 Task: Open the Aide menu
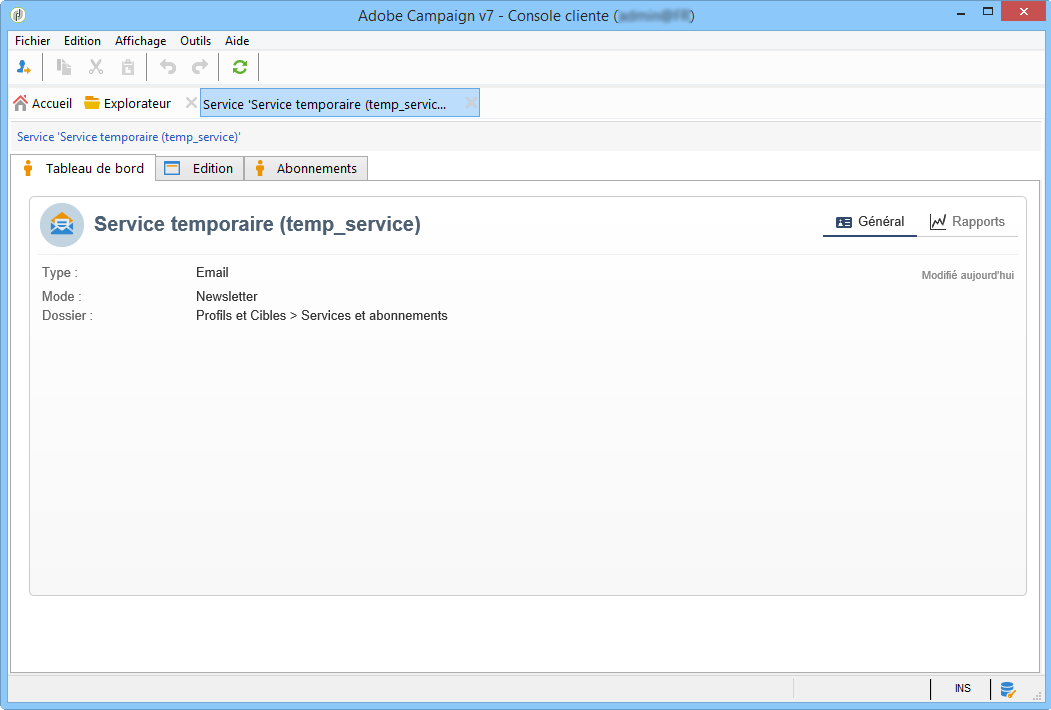(x=237, y=41)
